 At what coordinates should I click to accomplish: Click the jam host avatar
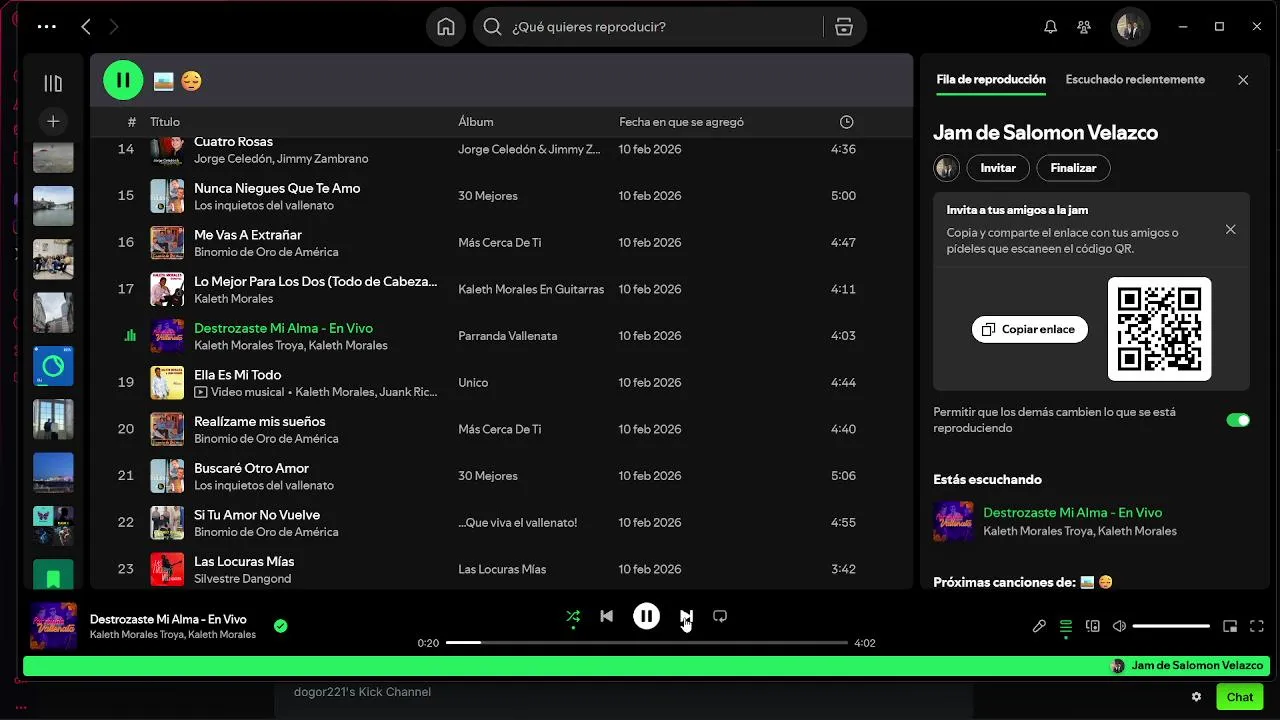coord(946,168)
